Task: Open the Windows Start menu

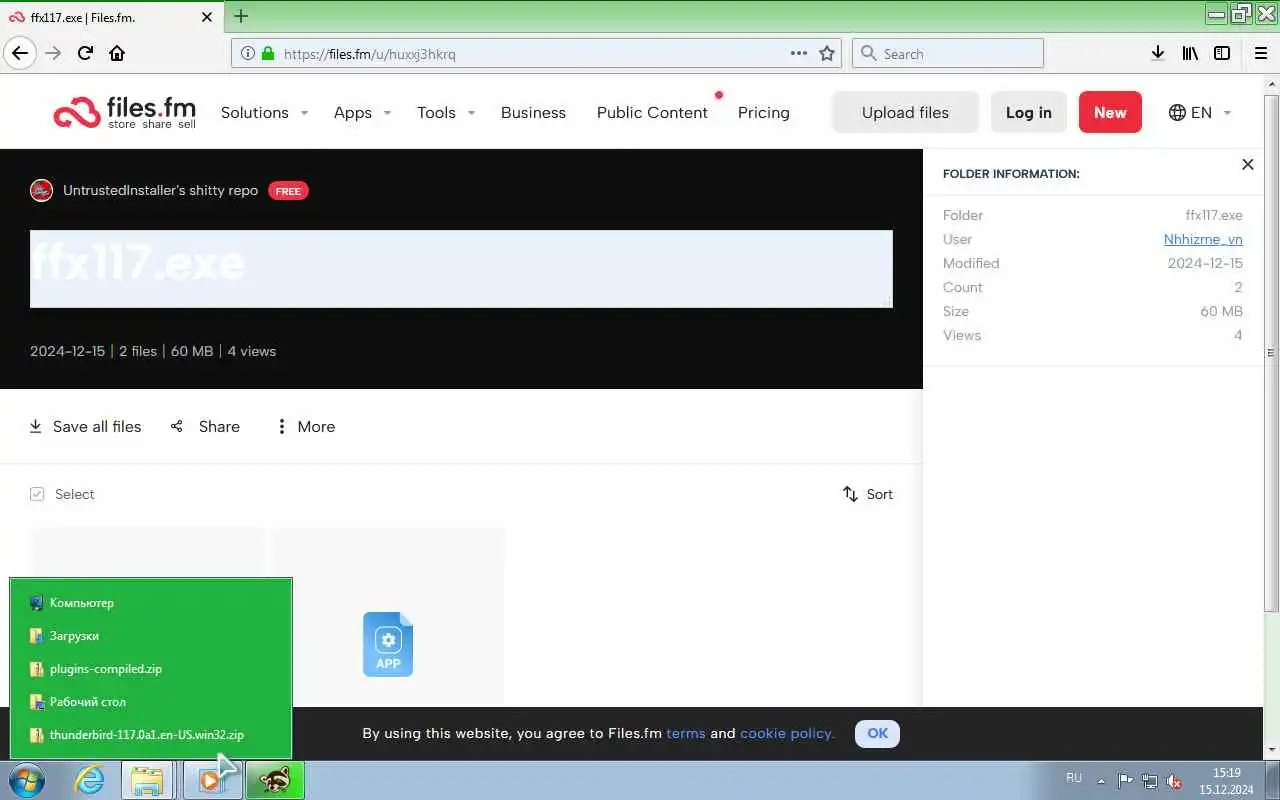Action: (x=28, y=780)
